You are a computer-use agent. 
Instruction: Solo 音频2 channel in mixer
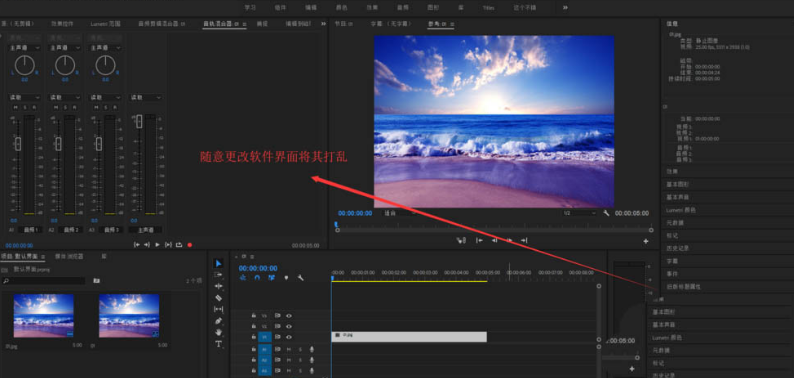coord(65,107)
